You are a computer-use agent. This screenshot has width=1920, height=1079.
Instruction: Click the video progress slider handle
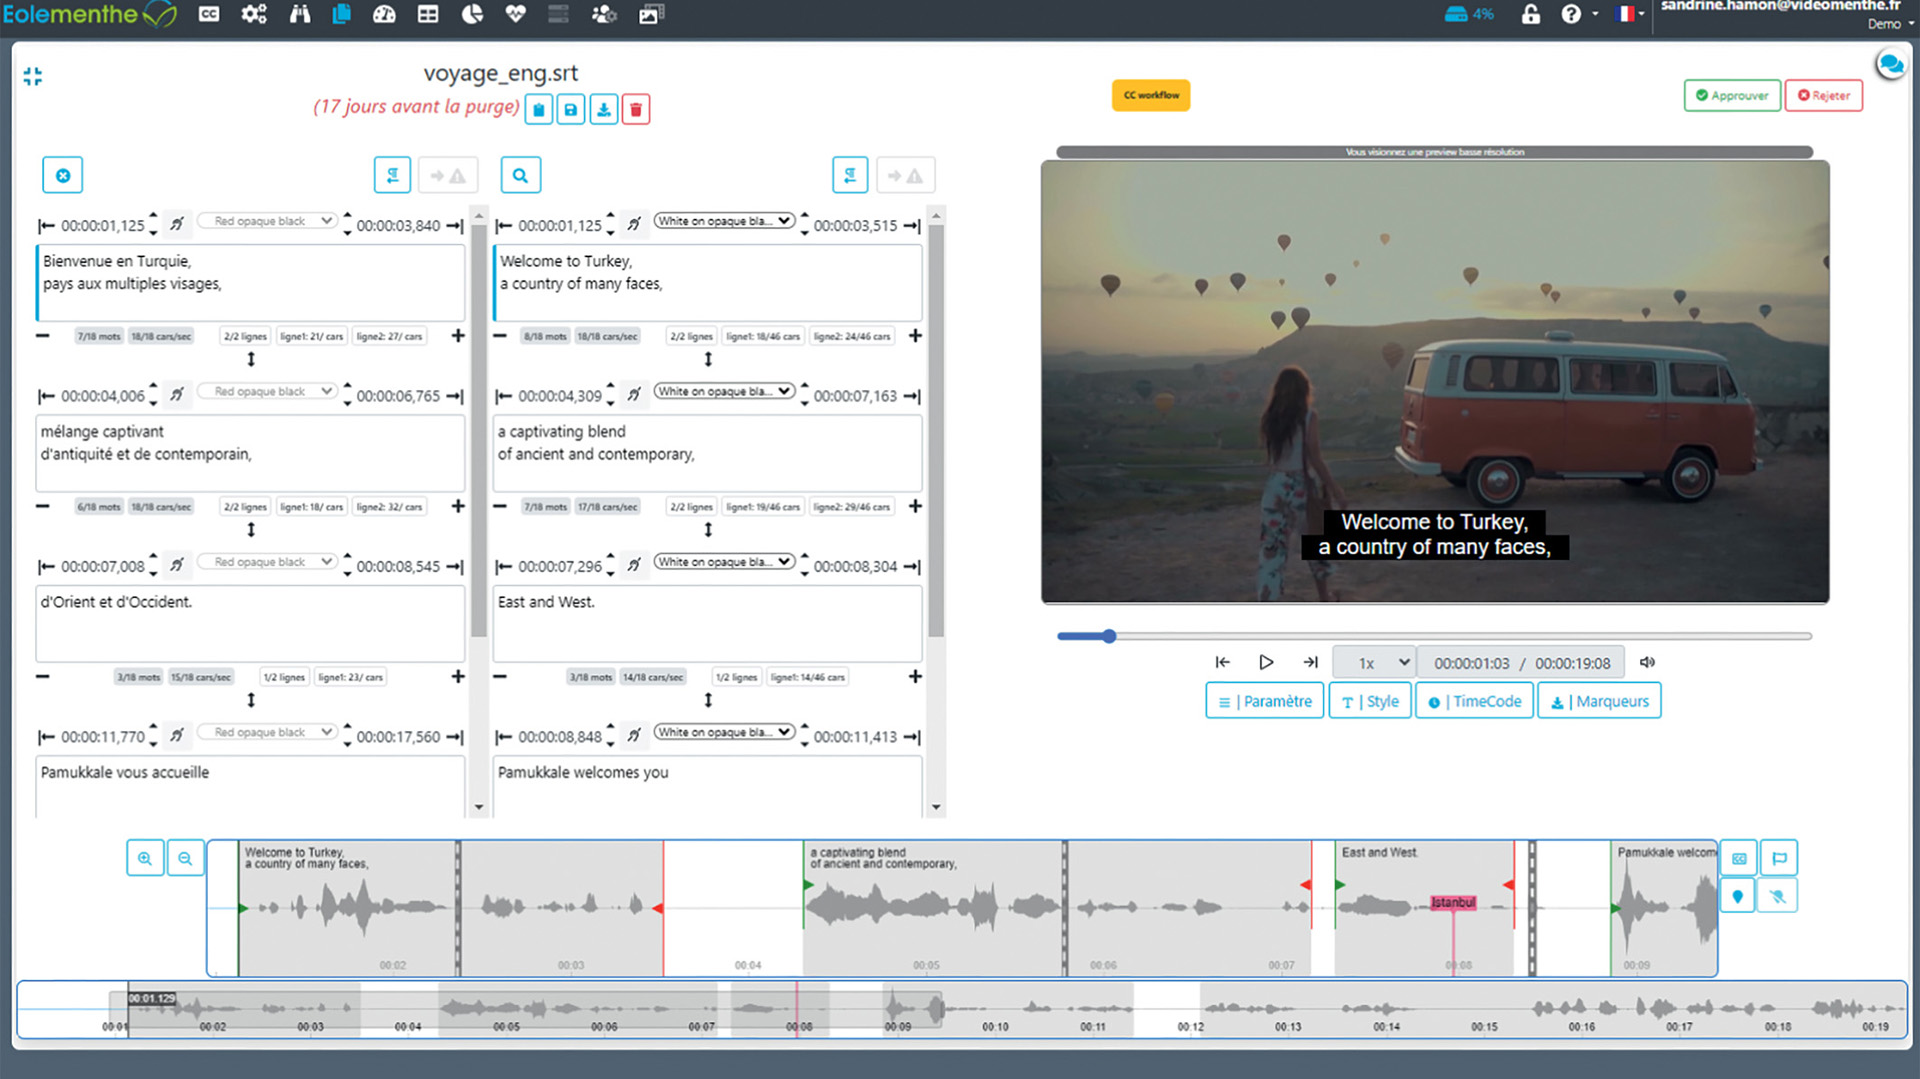coord(1109,636)
